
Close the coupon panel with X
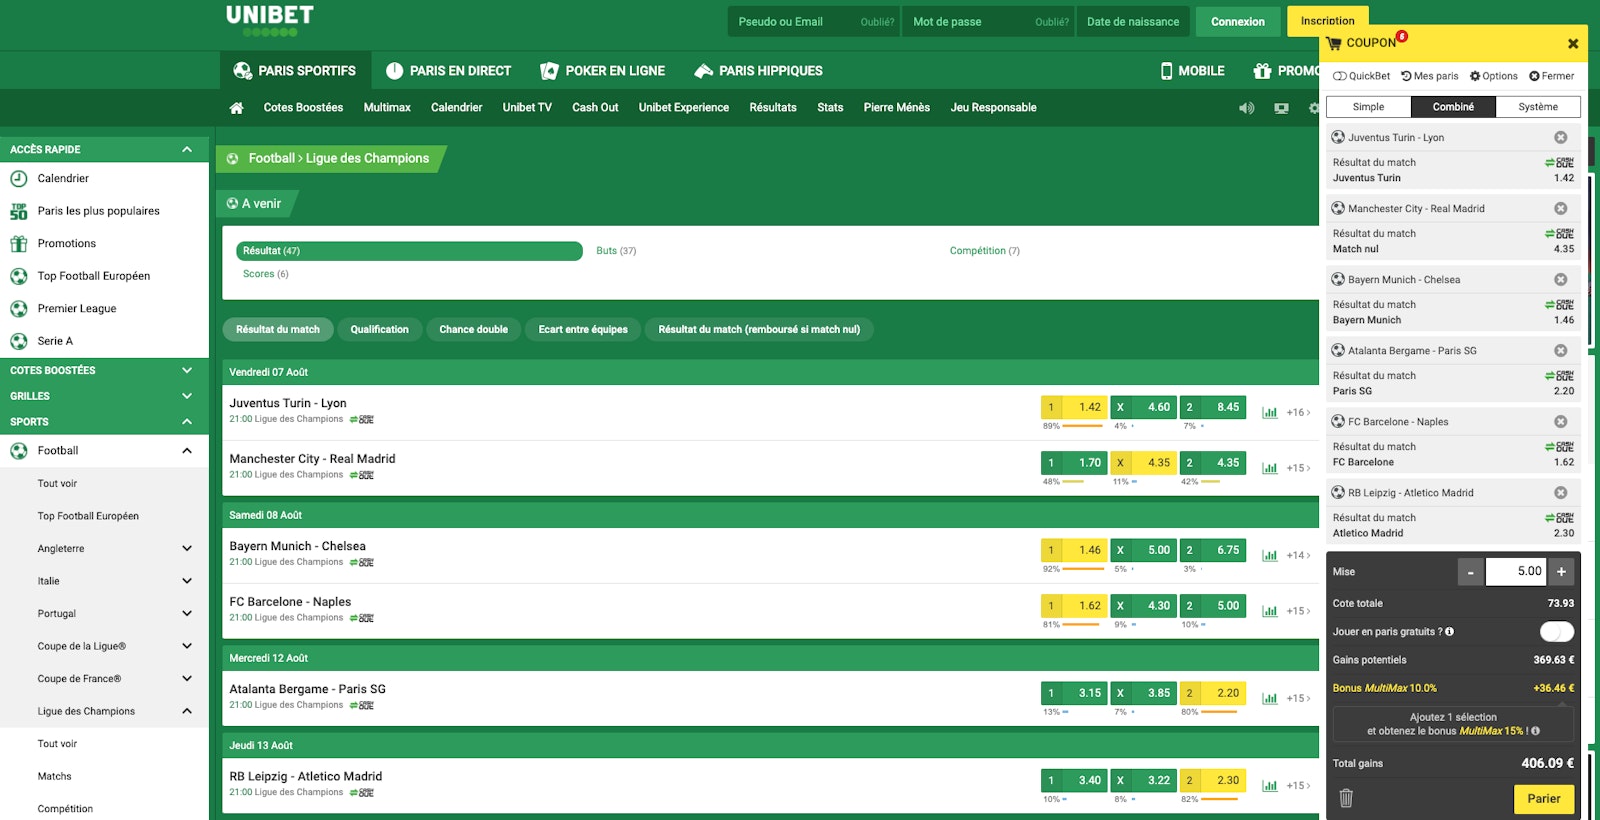point(1573,43)
